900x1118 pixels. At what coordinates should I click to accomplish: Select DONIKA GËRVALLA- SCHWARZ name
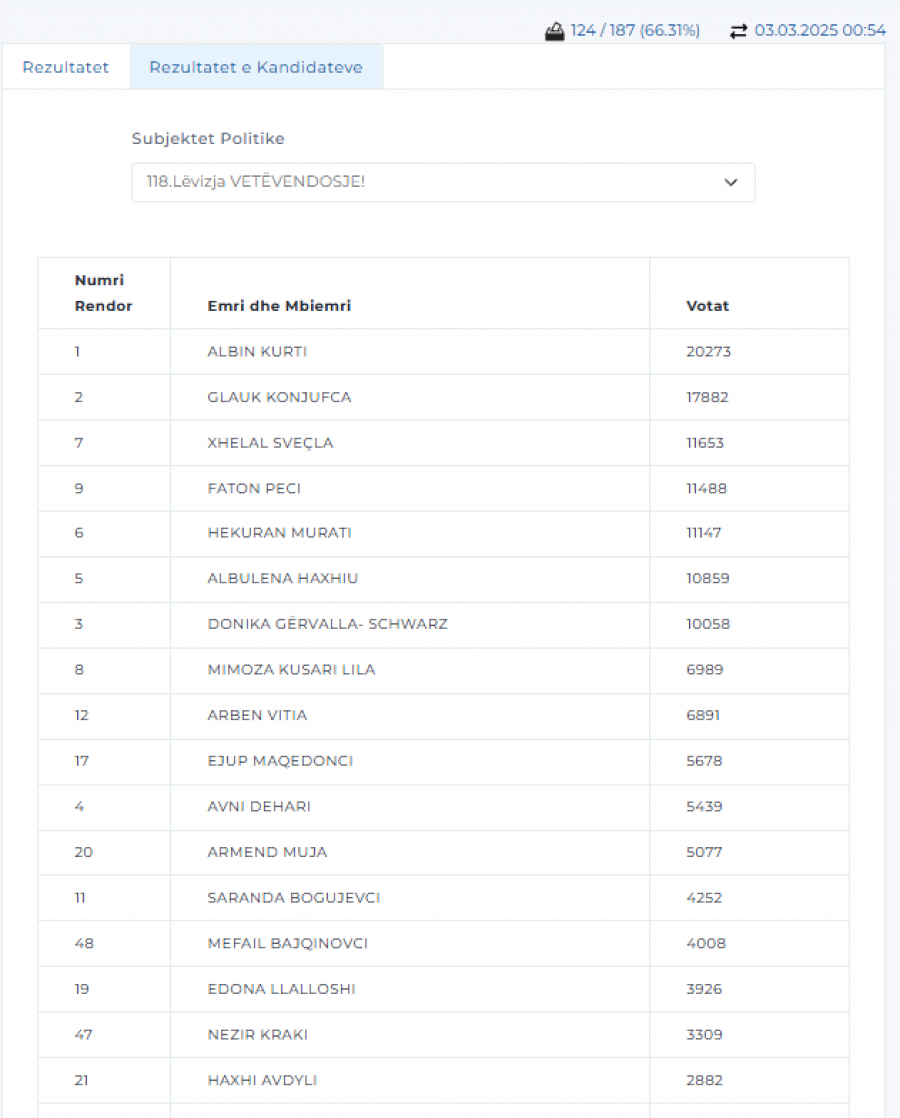point(327,624)
